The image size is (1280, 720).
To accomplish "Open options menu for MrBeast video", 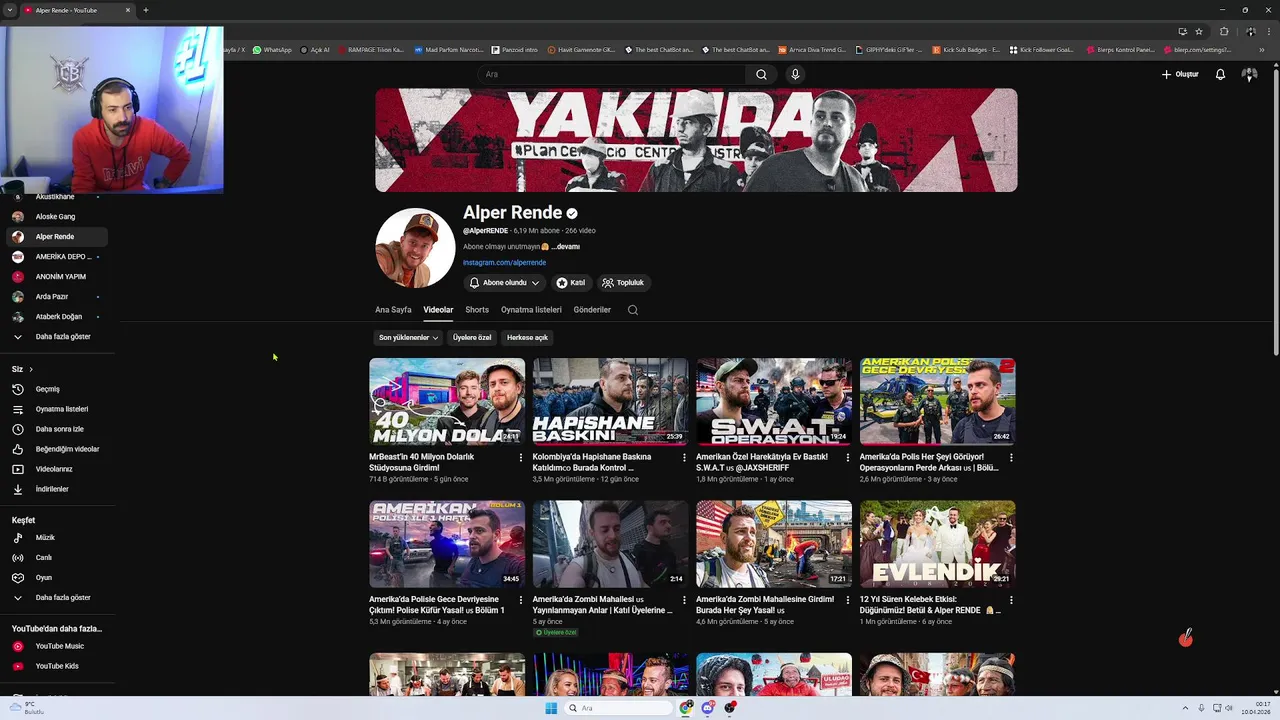I will 520,457.
